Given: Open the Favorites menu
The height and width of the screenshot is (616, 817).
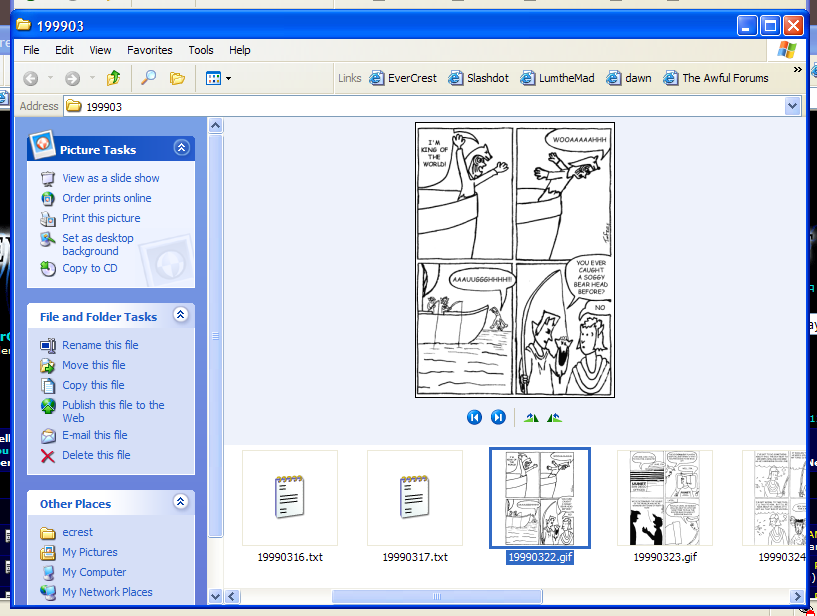Looking at the screenshot, I should [150, 50].
